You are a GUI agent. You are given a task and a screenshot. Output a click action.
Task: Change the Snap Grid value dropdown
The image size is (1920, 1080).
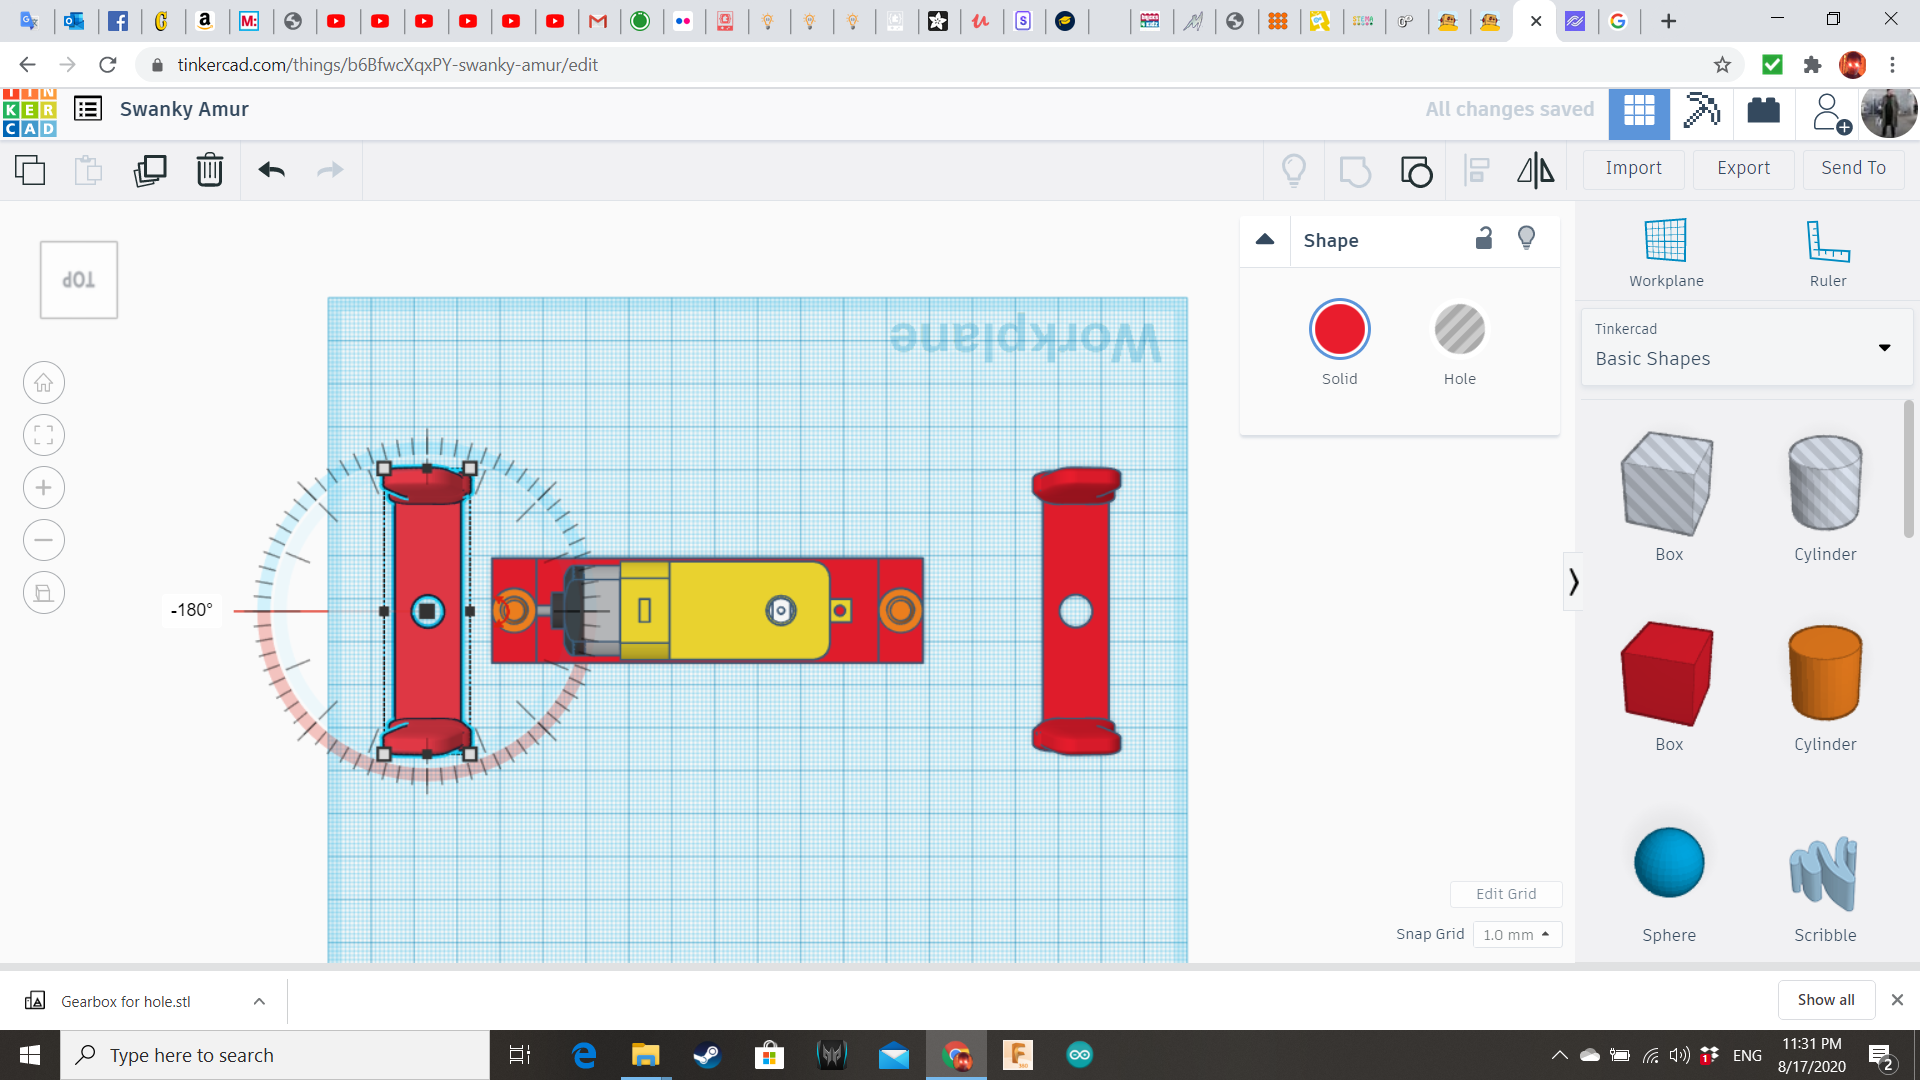[x=1517, y=933]
